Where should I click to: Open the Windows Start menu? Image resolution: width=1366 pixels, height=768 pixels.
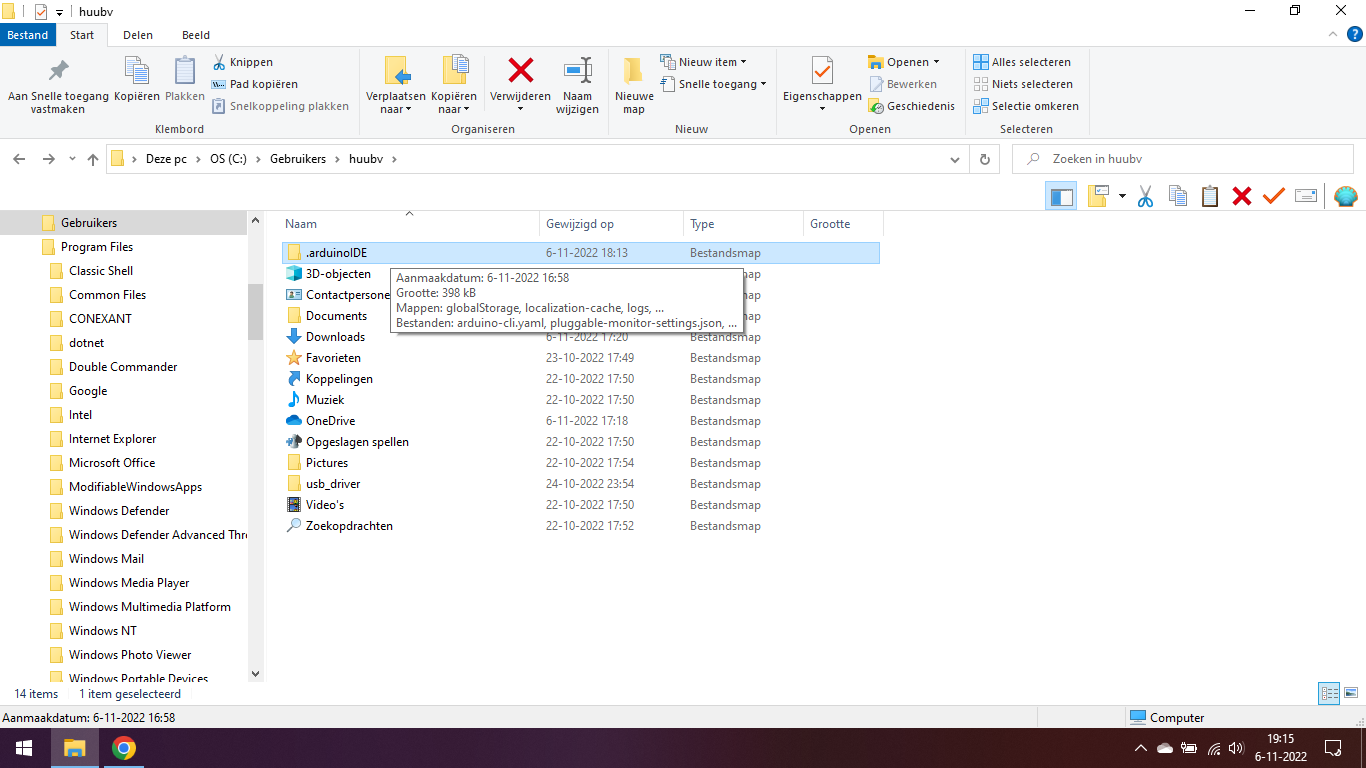pos(24,748)
